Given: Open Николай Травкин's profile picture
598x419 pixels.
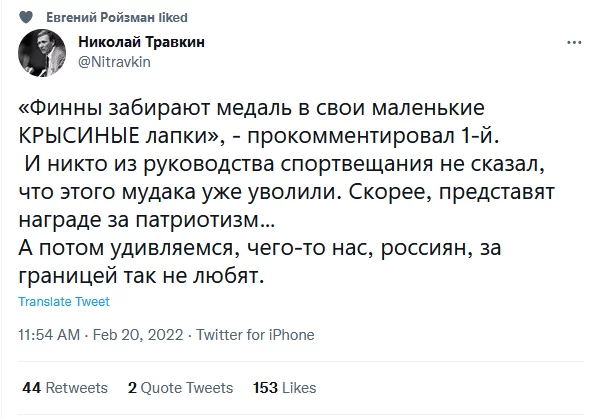Looking at the screenshot, I should coord(42,53).
